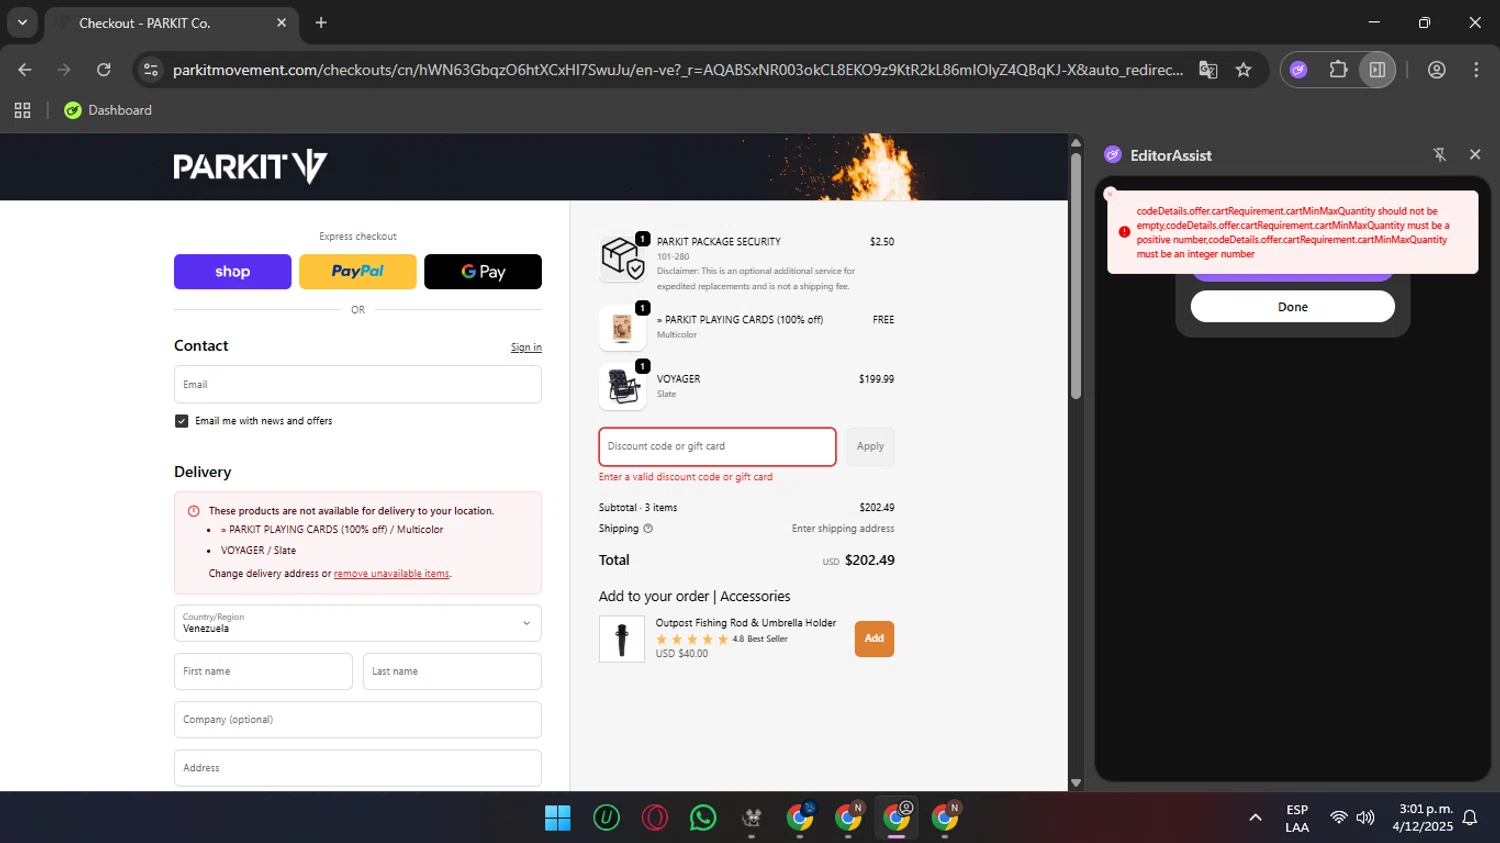Pay with Shop express checkout
This screenshot has width=1500, height=843.
[x=232, y=271]
